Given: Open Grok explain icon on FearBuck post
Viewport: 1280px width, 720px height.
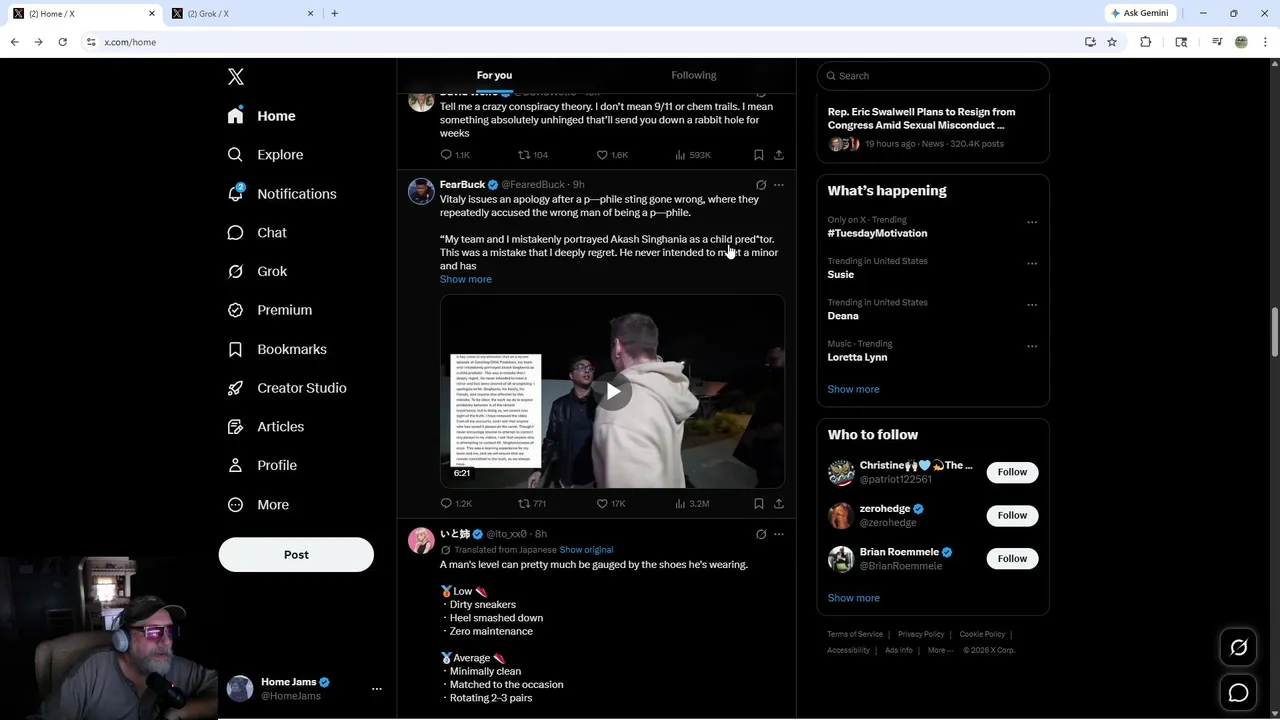Looking at the screenshot, I should click(x=761, y=185).
